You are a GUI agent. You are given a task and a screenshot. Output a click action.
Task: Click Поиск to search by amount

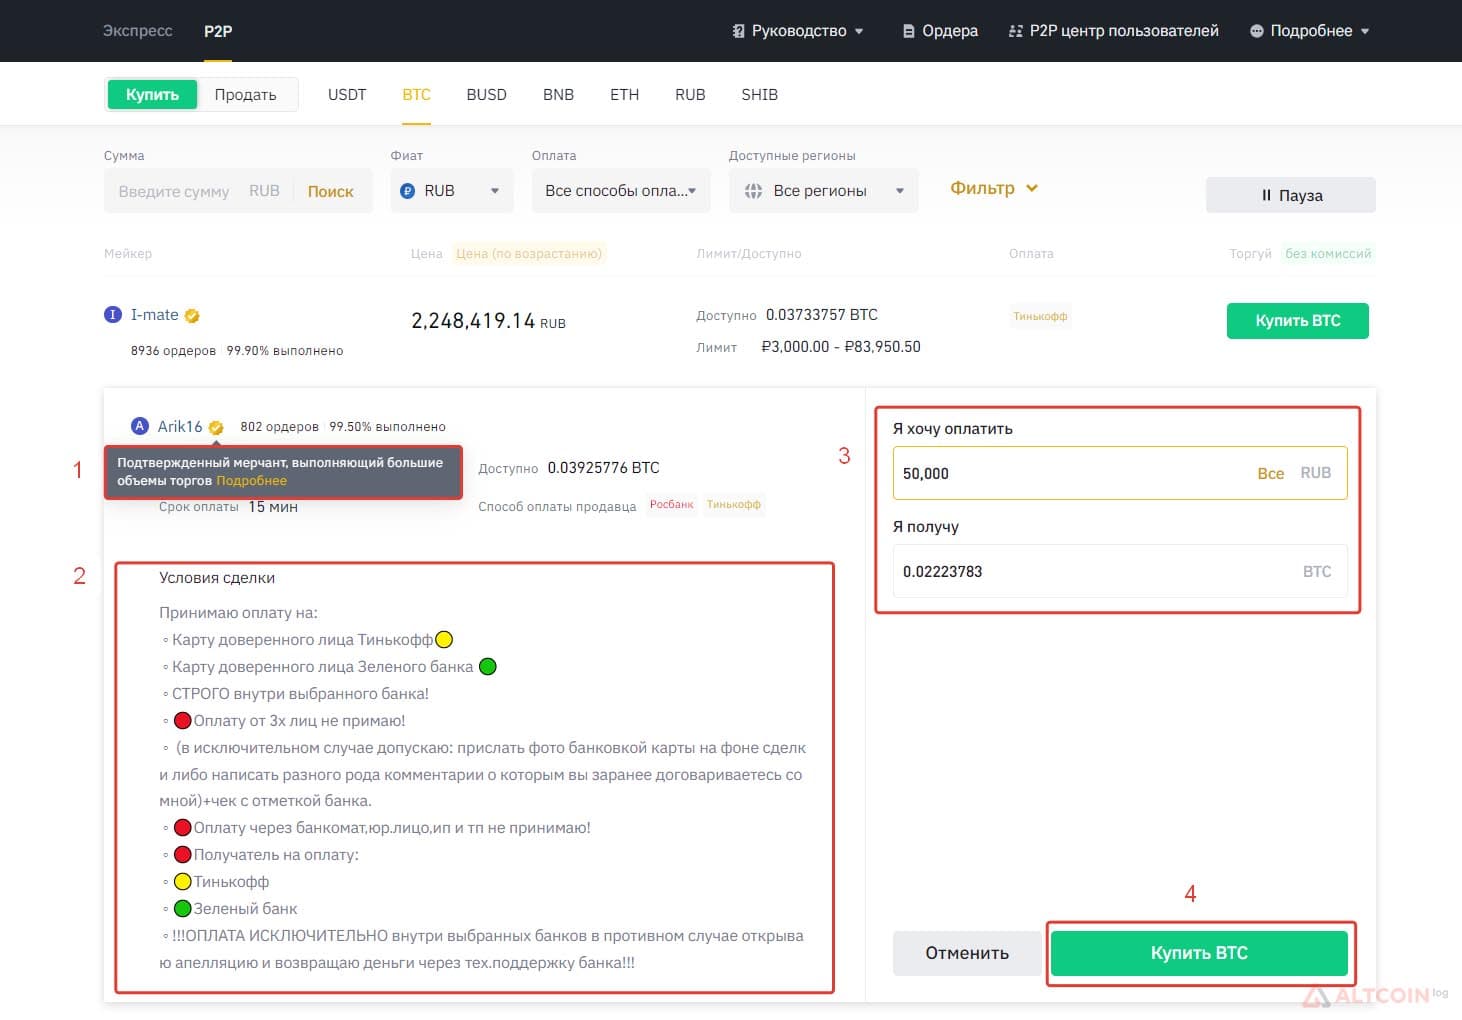click(331, 191)
